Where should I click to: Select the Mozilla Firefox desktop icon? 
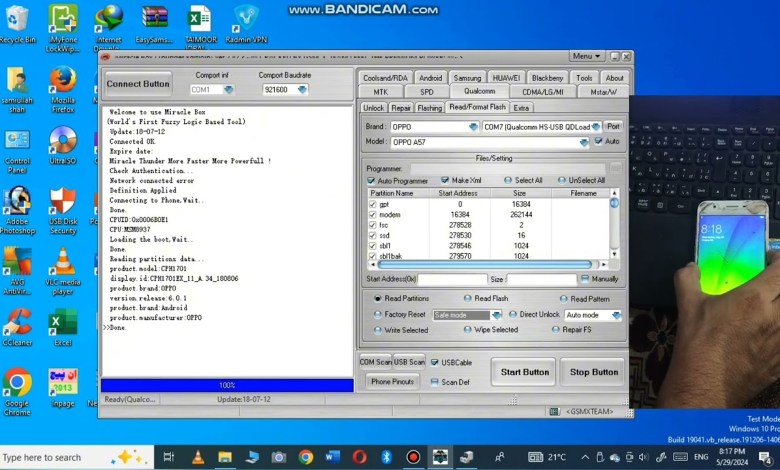click(x=63, y=90)
